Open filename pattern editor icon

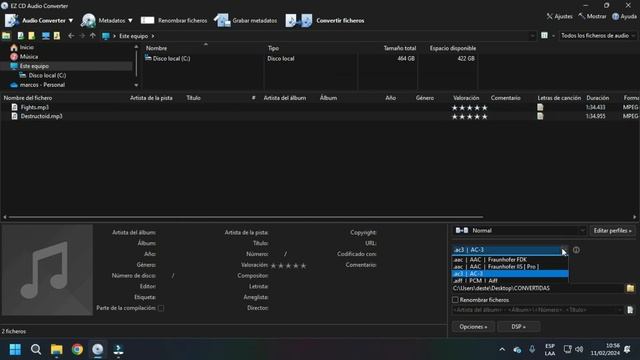click(630, 310)
